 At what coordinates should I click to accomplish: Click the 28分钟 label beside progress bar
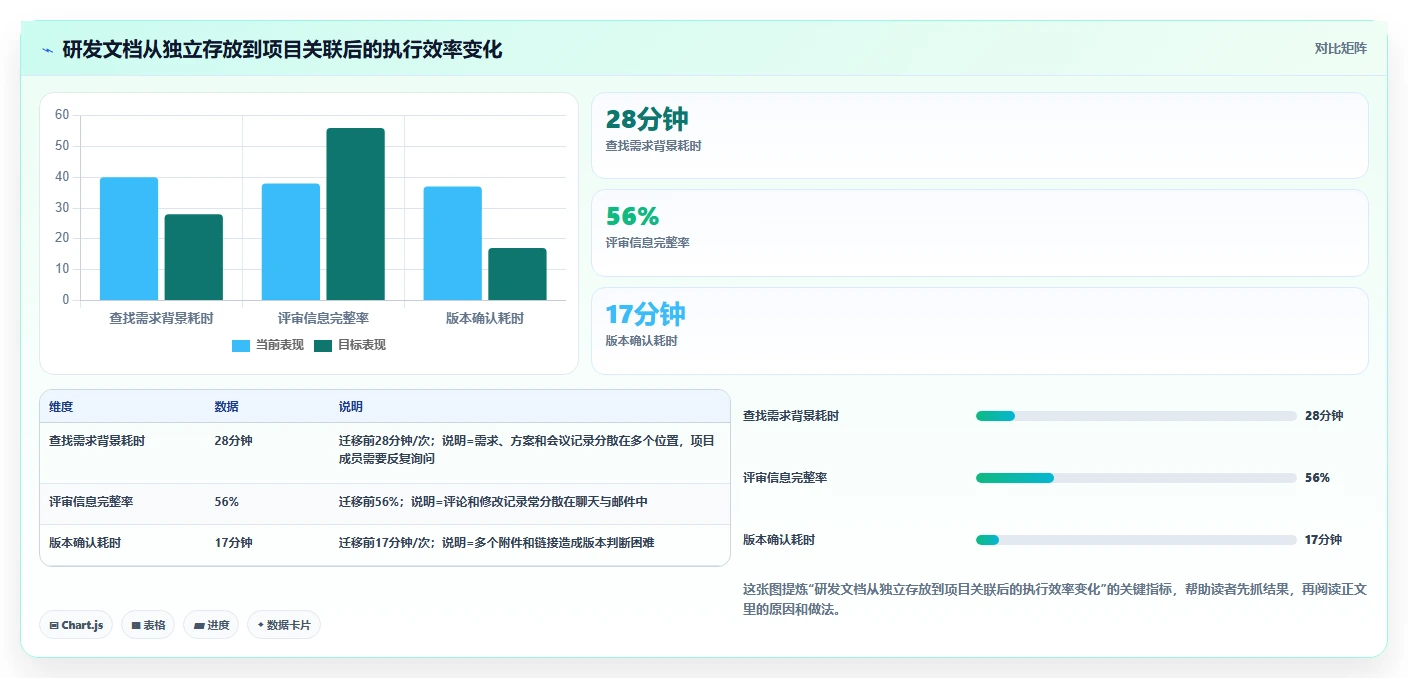(1324, 416)
